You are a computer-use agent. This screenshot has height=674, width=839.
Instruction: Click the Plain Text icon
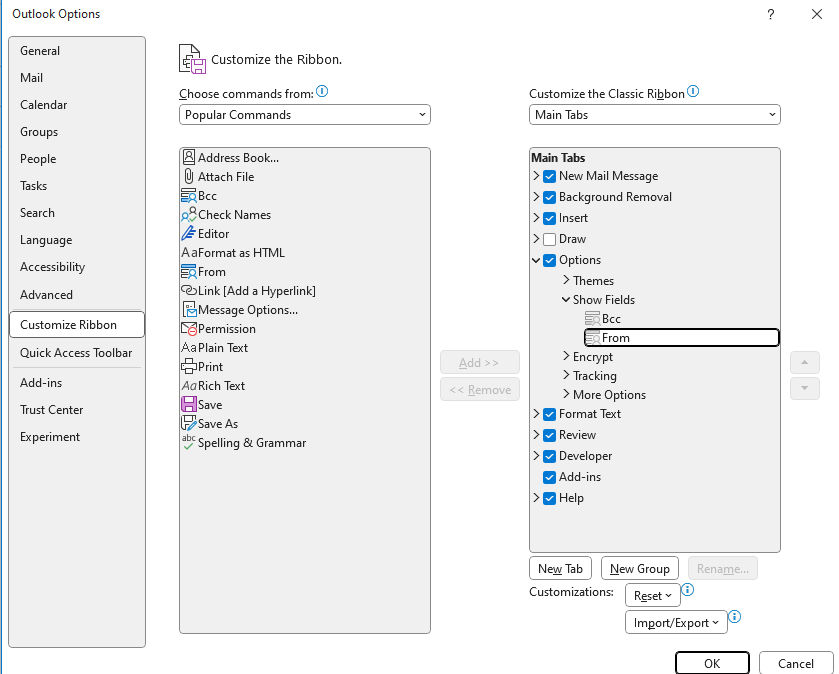(189, 348)
